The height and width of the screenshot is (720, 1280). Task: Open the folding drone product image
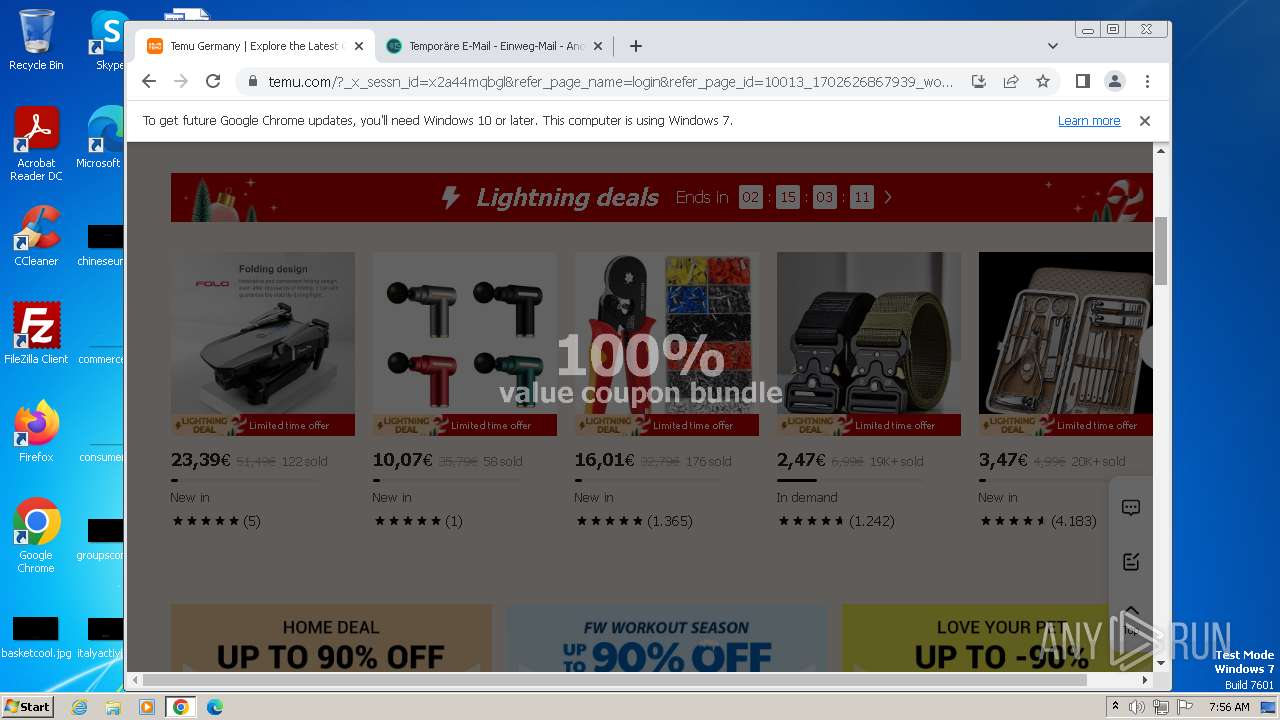pyautogui.click(x=263, y=343)
